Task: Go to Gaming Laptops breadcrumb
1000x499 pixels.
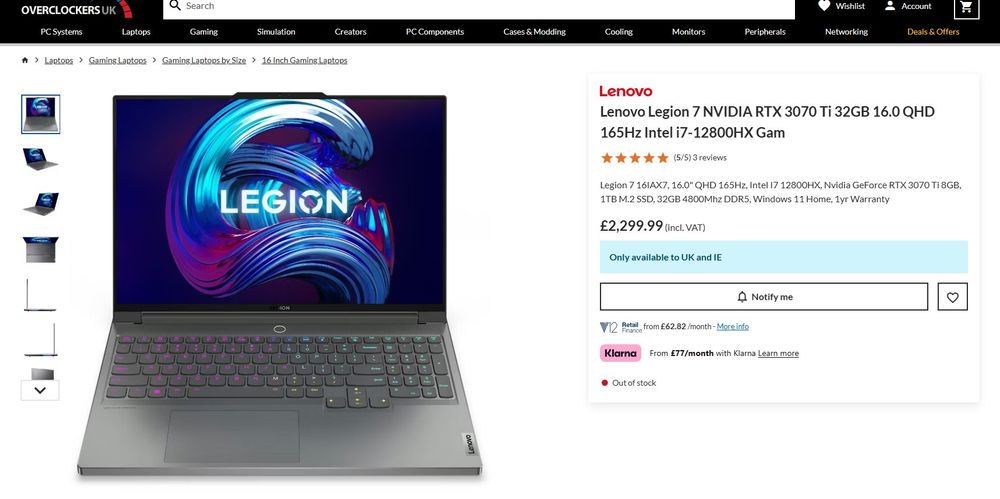Action: (x=117, y=60)
